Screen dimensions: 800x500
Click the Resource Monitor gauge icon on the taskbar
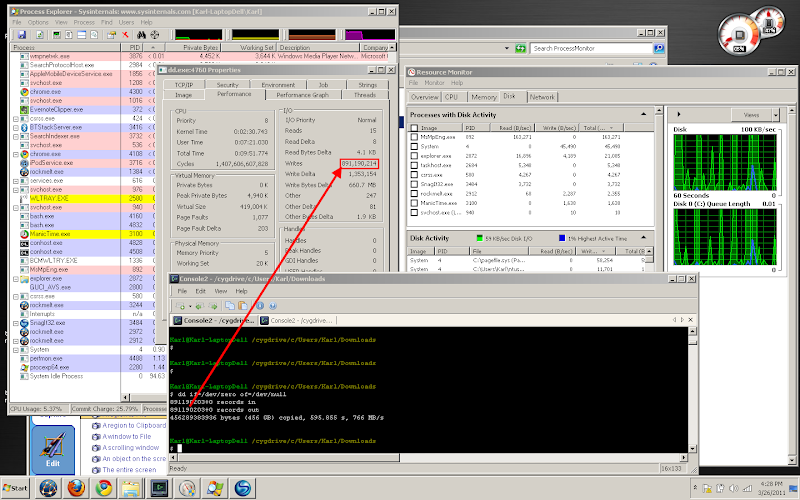(x=187, y=488)
